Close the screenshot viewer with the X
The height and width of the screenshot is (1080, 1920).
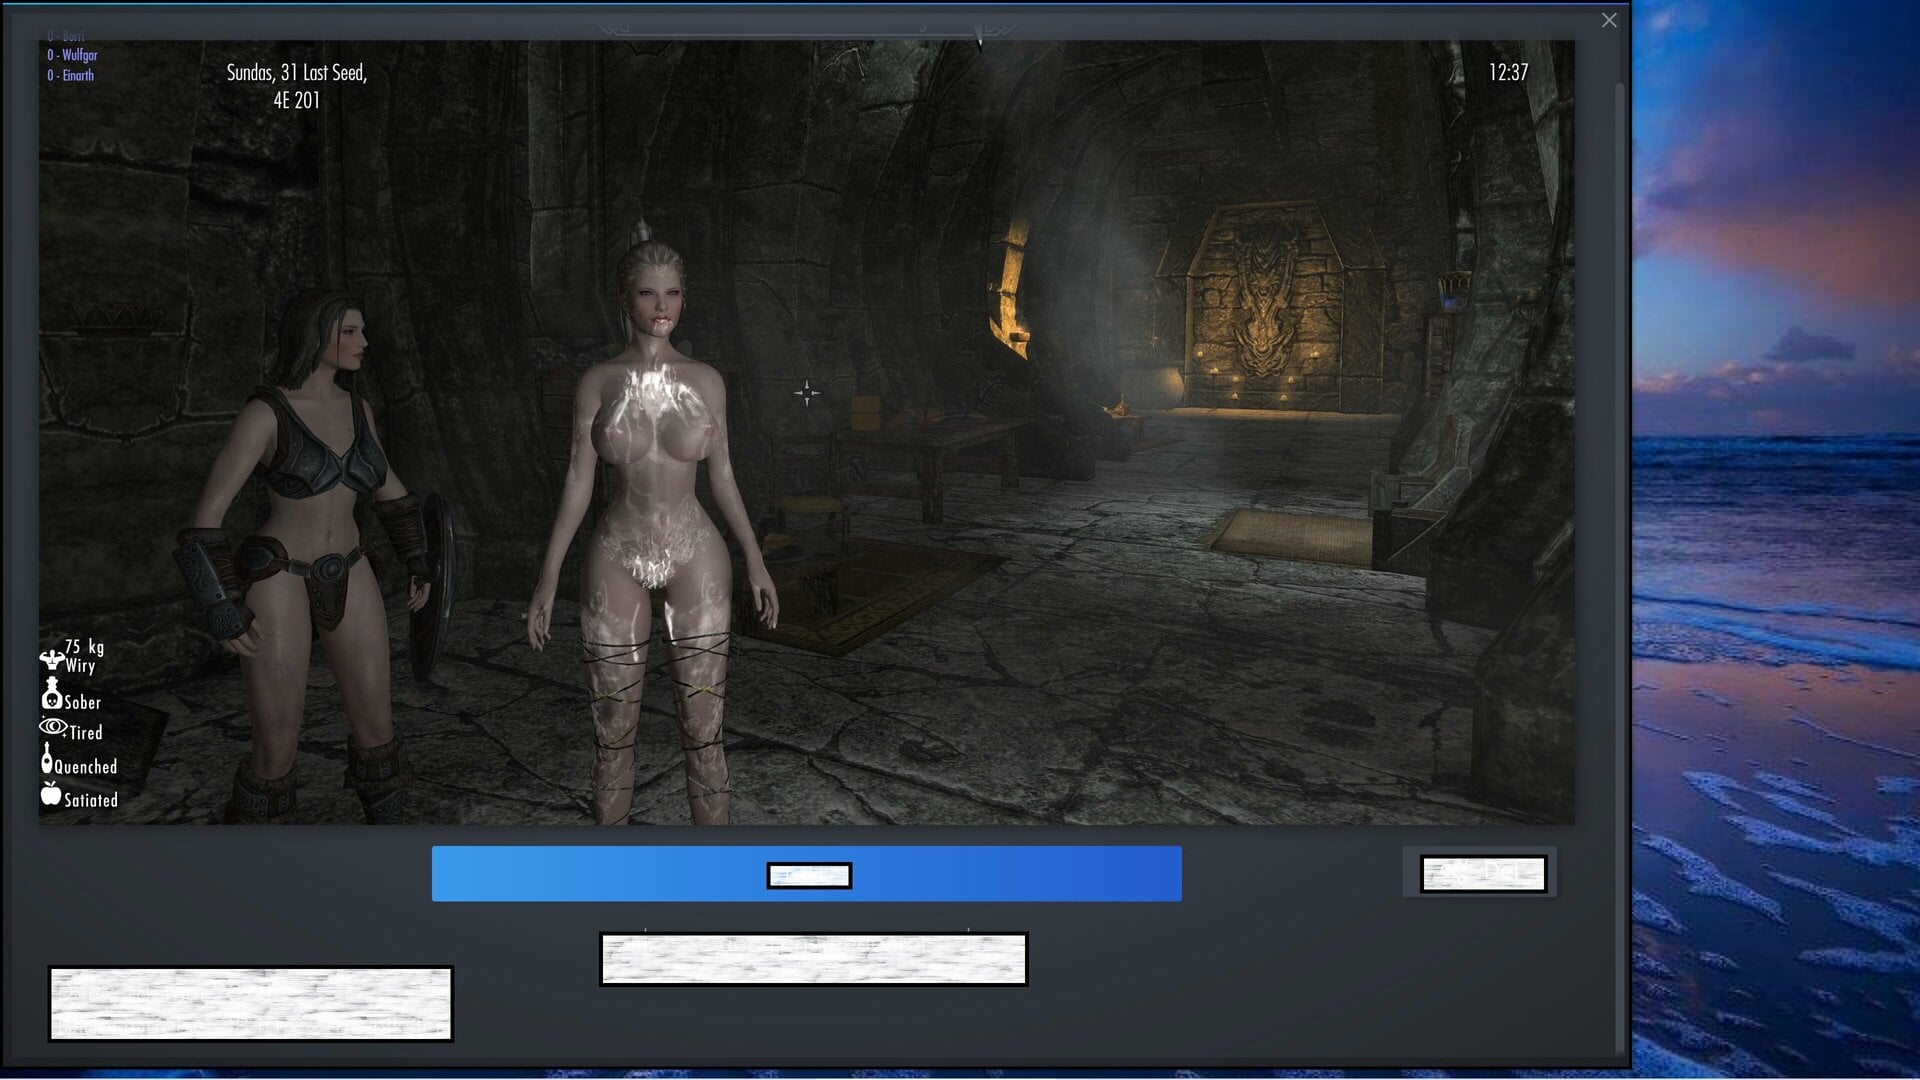click(1609, 20)
